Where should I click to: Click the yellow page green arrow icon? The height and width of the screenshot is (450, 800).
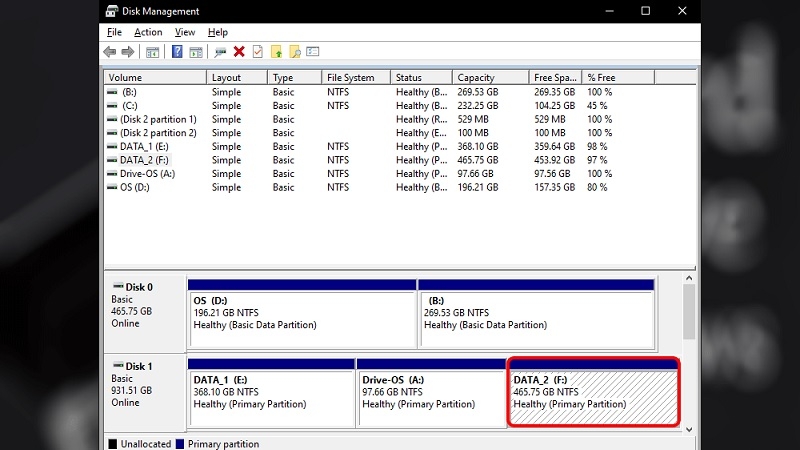[277, 52]
